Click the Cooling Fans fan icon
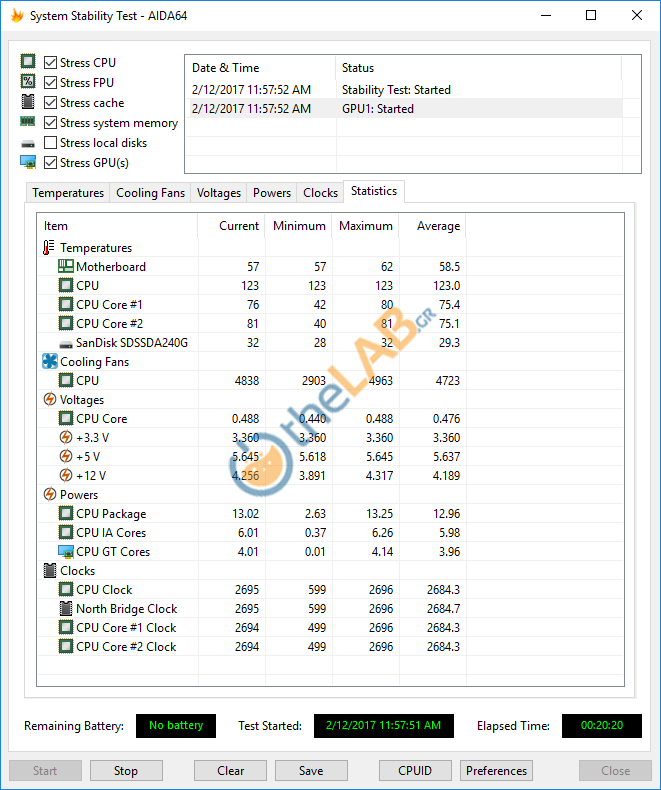This screenshot has height=790, width=661. (x=49, y=361)
